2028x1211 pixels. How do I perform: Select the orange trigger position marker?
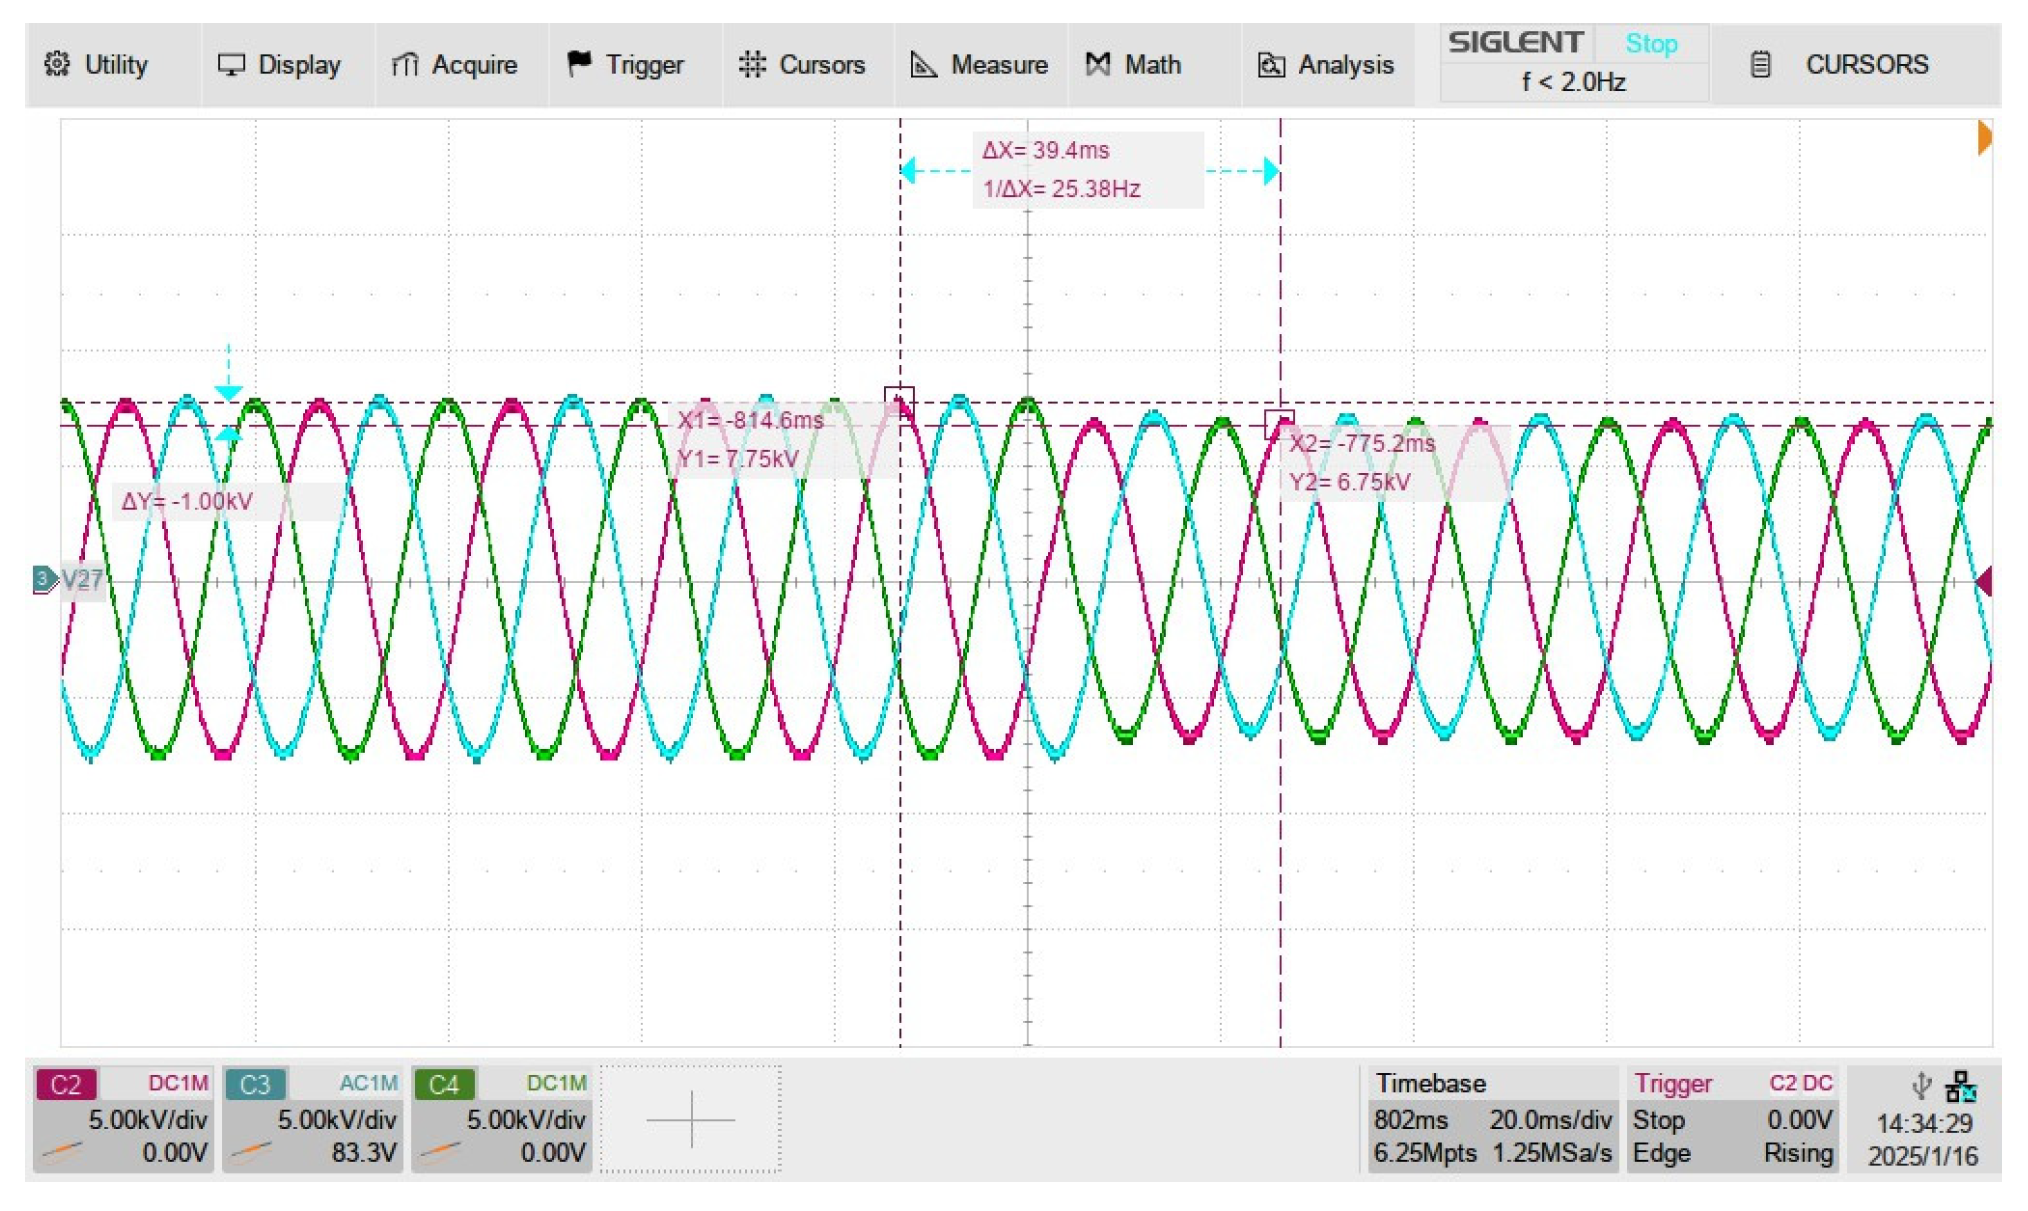pyautogui.click(x=1984, y=137)
